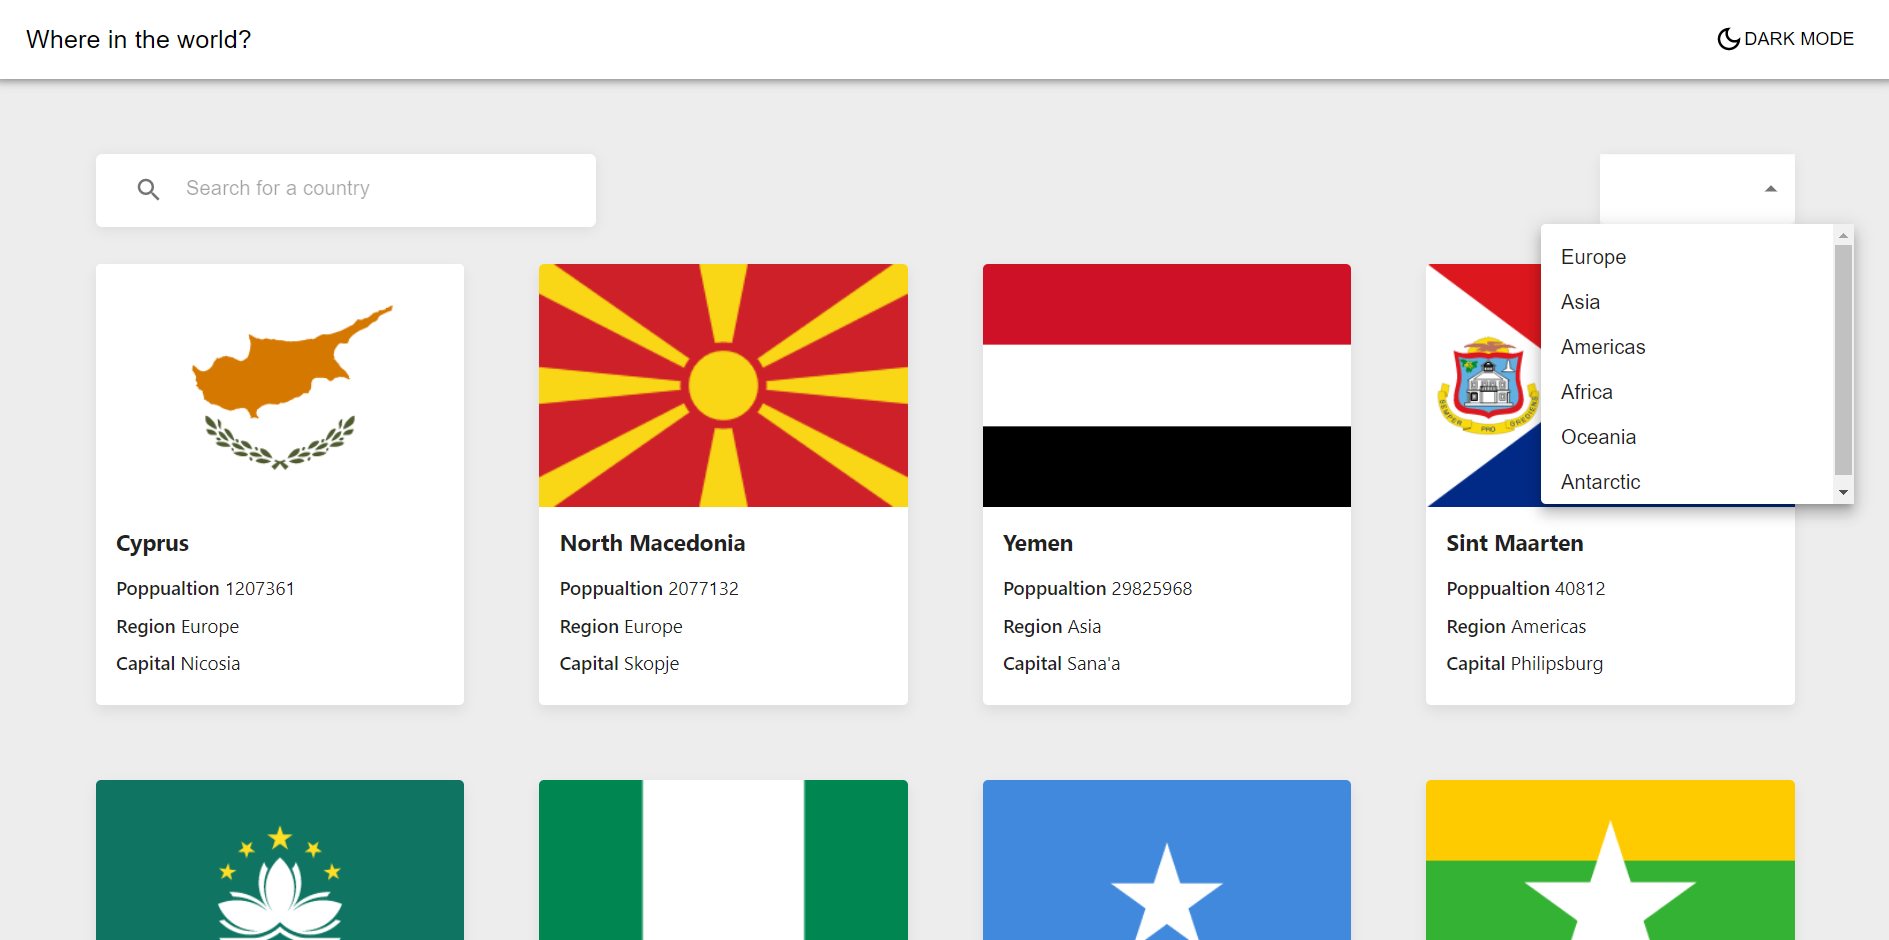This screenshot has width=1889, height=940.
Task: Click the crescent moon dark mode icon
Action: [1728, 39]
